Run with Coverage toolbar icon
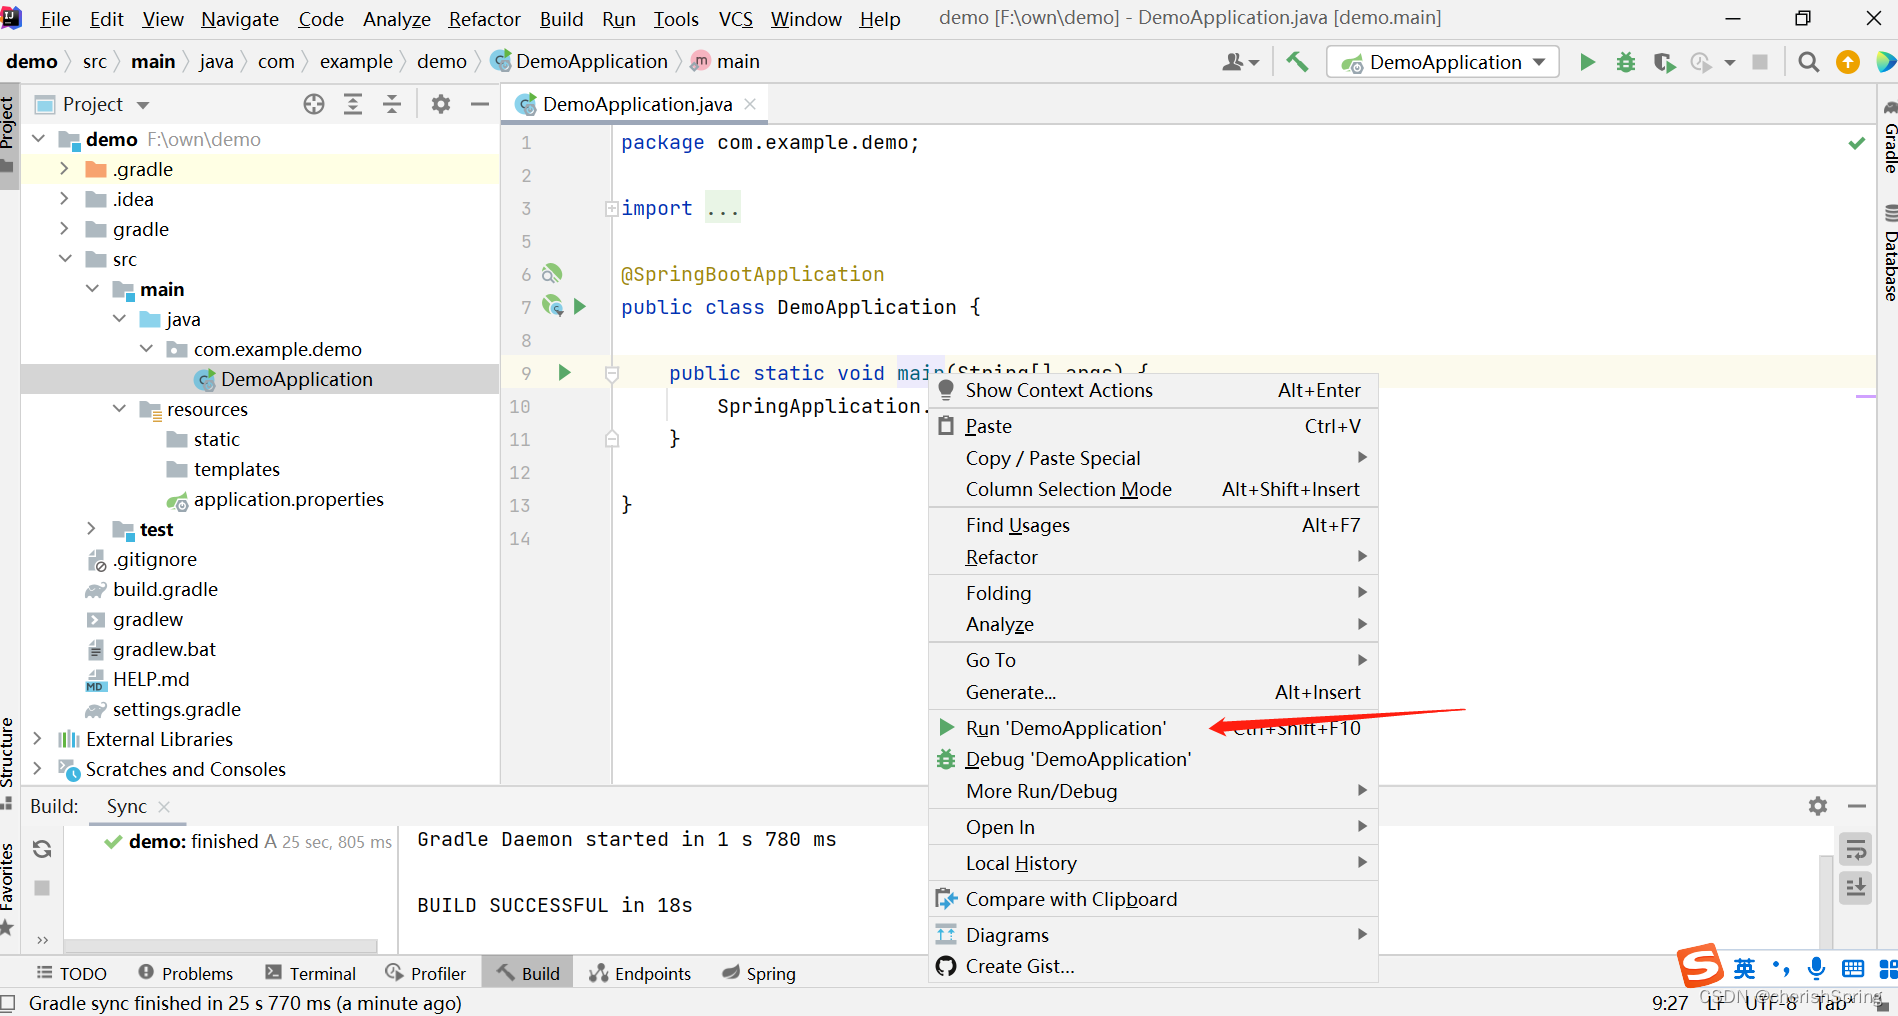This screenshot has height=1016, width=1898. [x=1664, y=62]
